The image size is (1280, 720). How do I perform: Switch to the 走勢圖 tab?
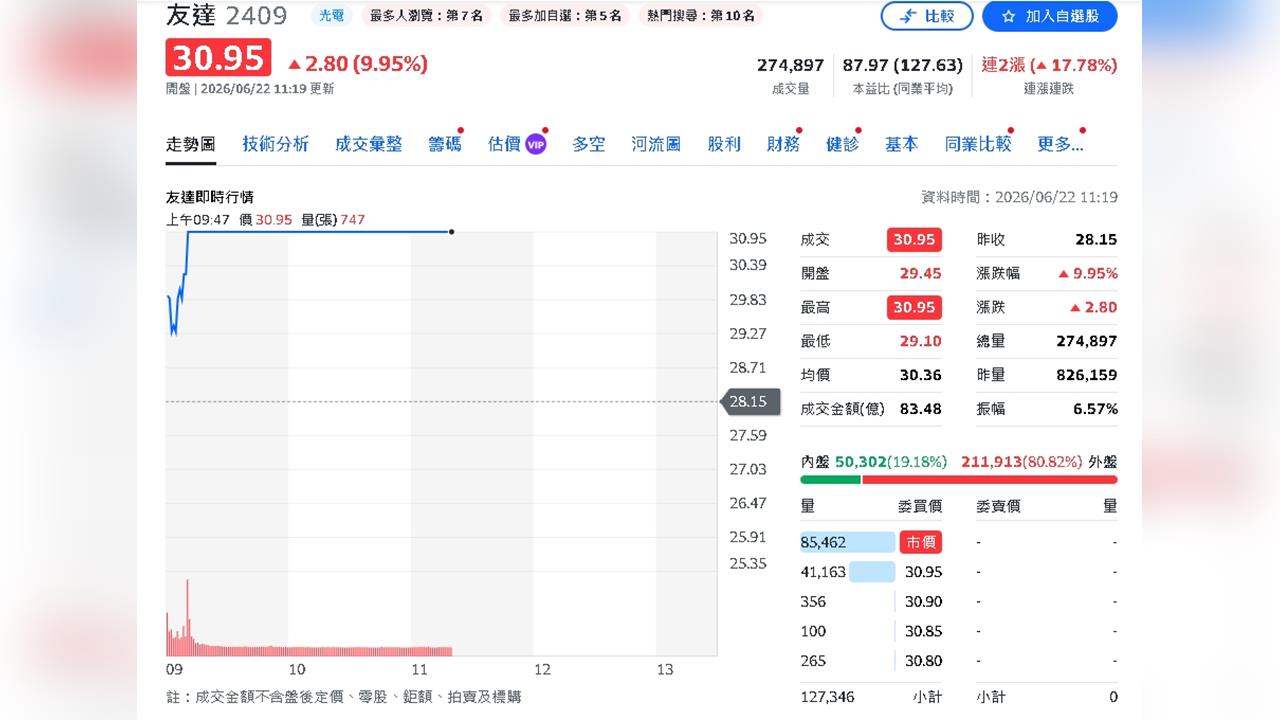click(190, 144)
